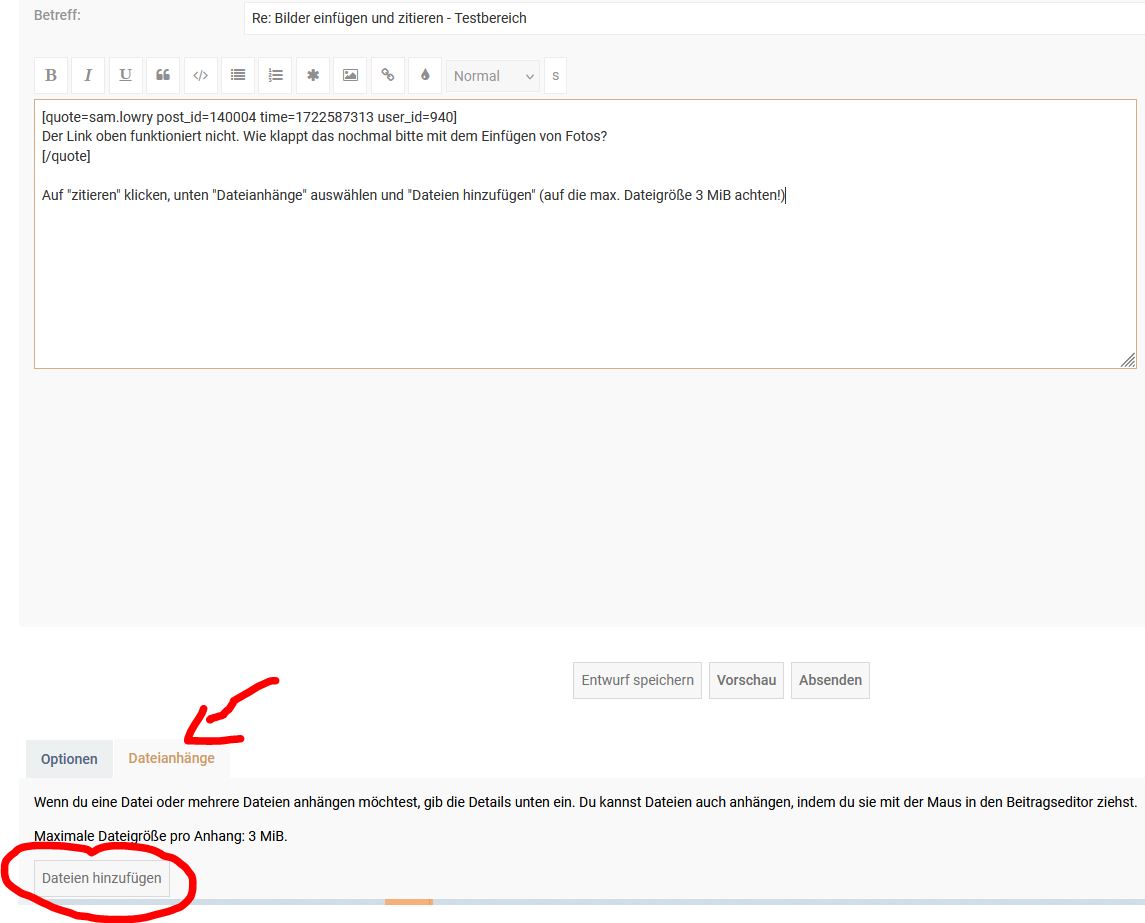Open the Normal font size dropdown
The height and width of the screenshot is (923, 1145).
pyautogui.click(x=493, y=76)
